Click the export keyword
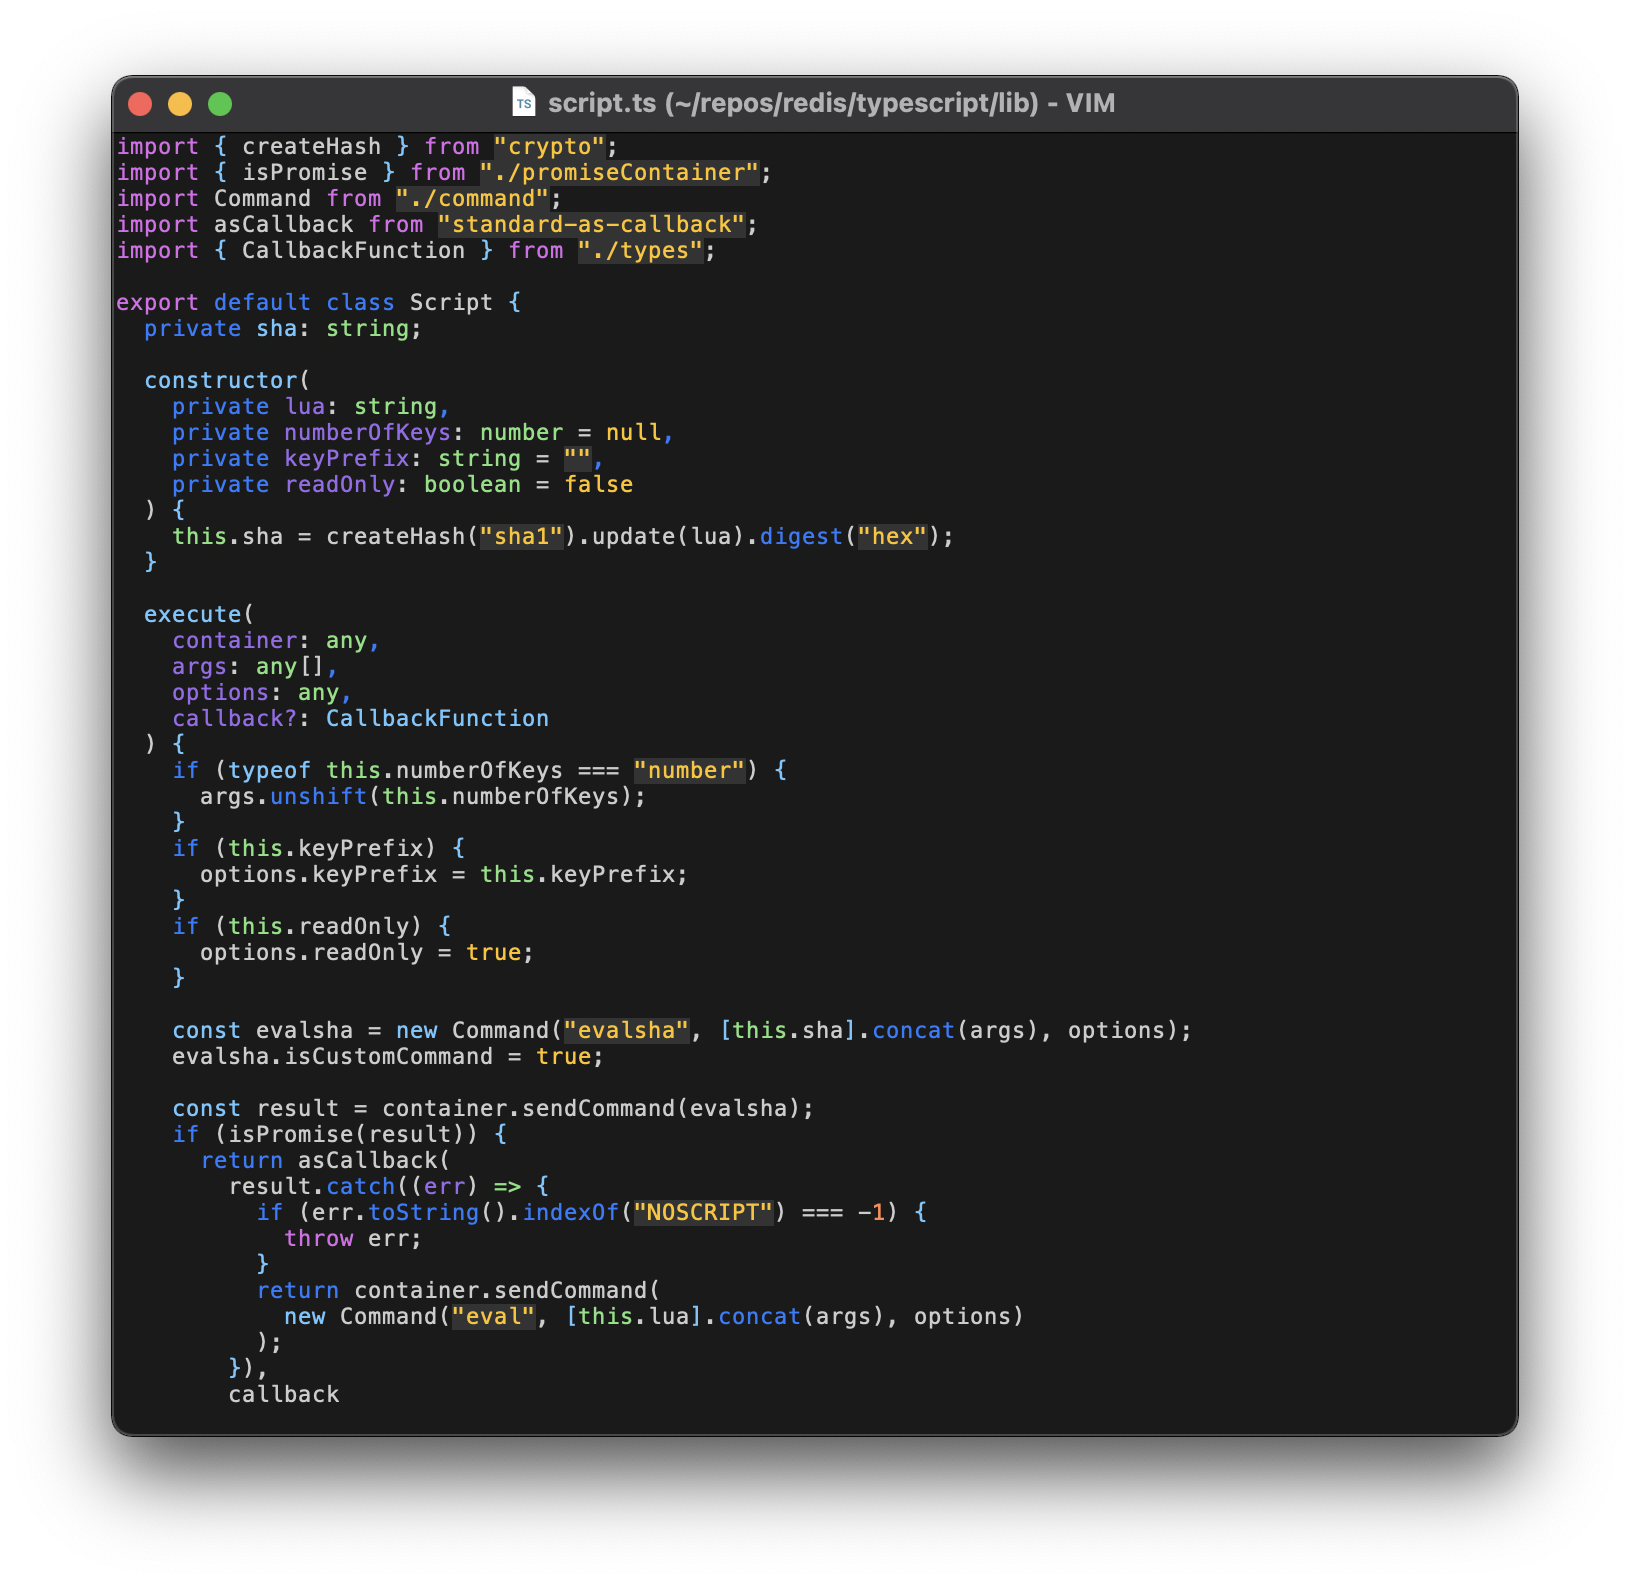 point(157,303)
